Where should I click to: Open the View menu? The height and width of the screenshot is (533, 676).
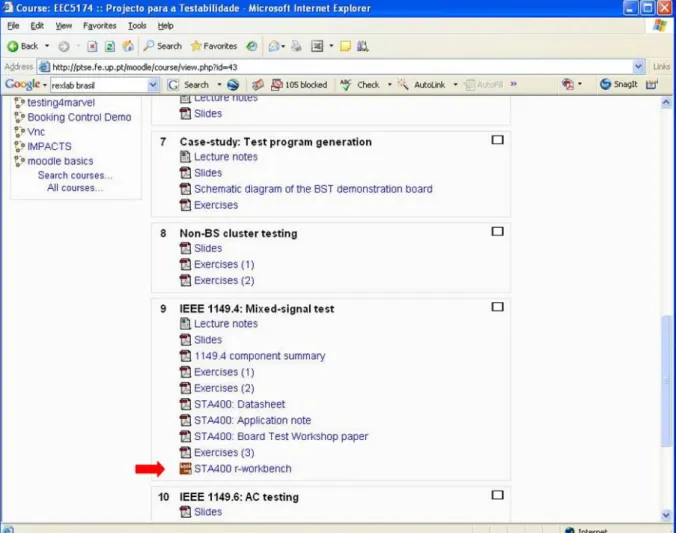(x=63, y=26)
